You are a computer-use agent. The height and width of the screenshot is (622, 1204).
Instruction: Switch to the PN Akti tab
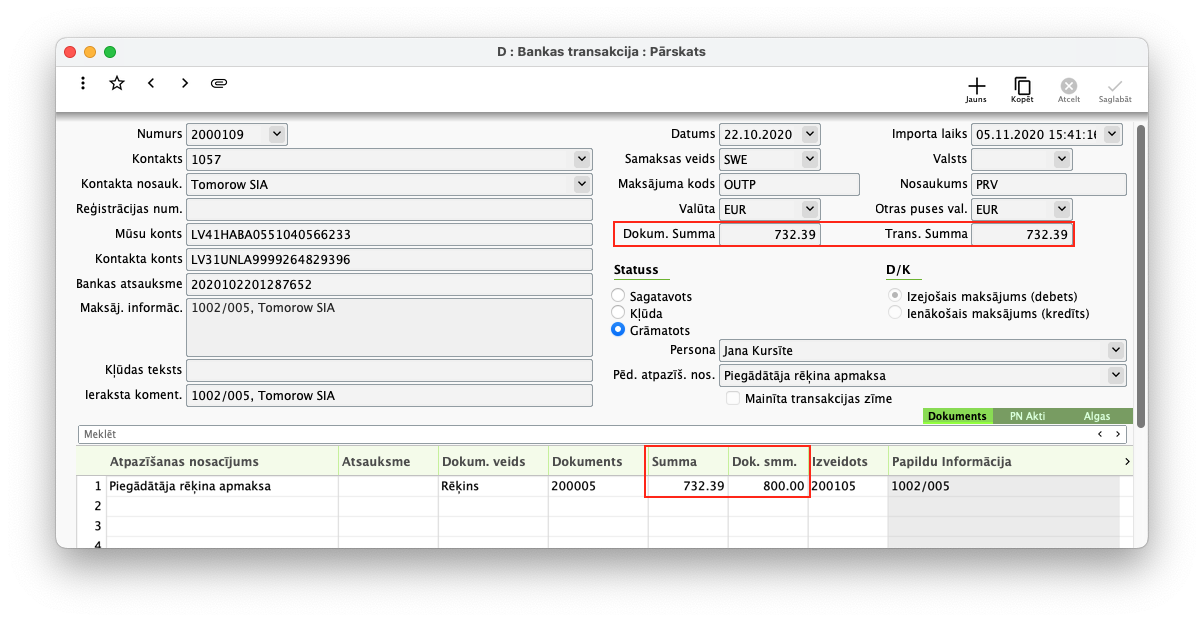(x=1027, y=416)
